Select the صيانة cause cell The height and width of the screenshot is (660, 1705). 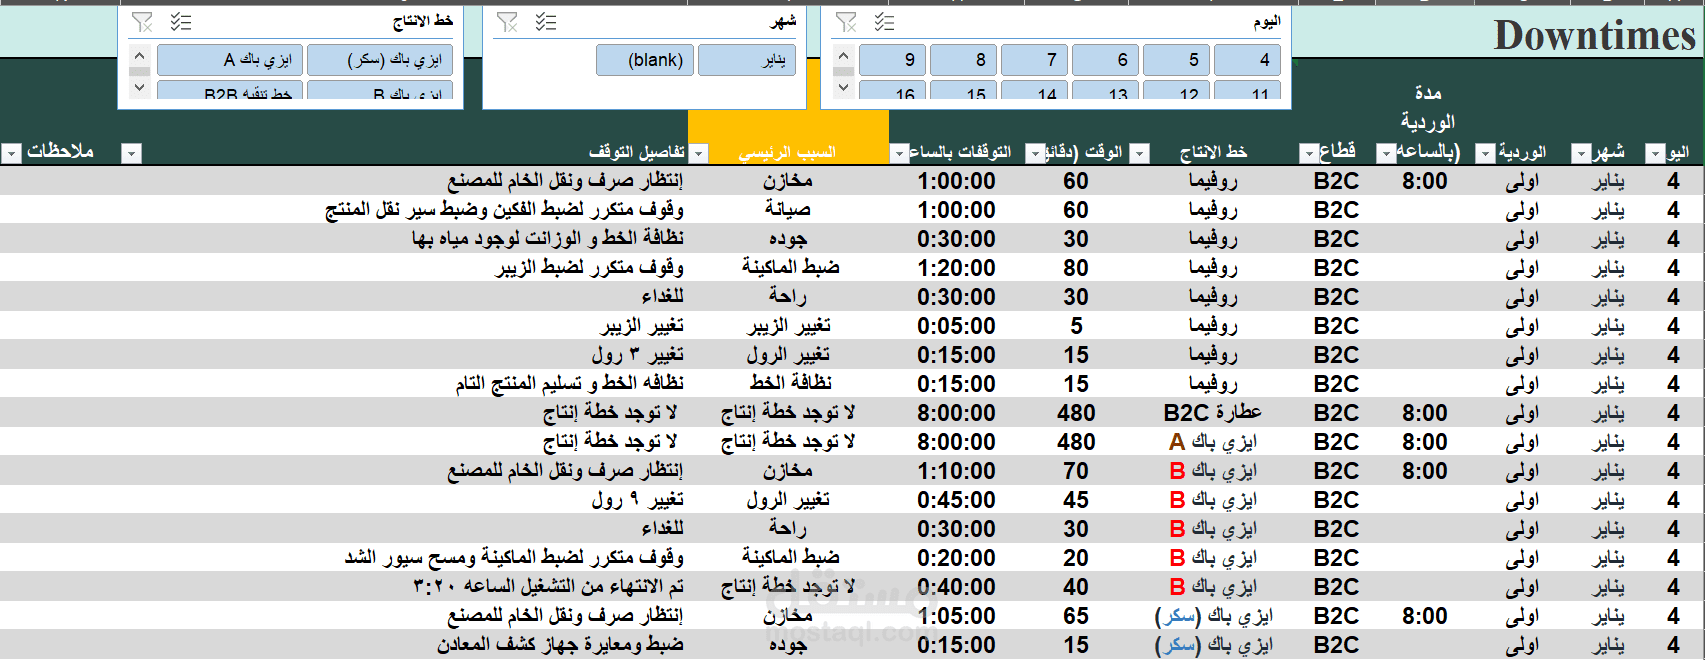788,210
